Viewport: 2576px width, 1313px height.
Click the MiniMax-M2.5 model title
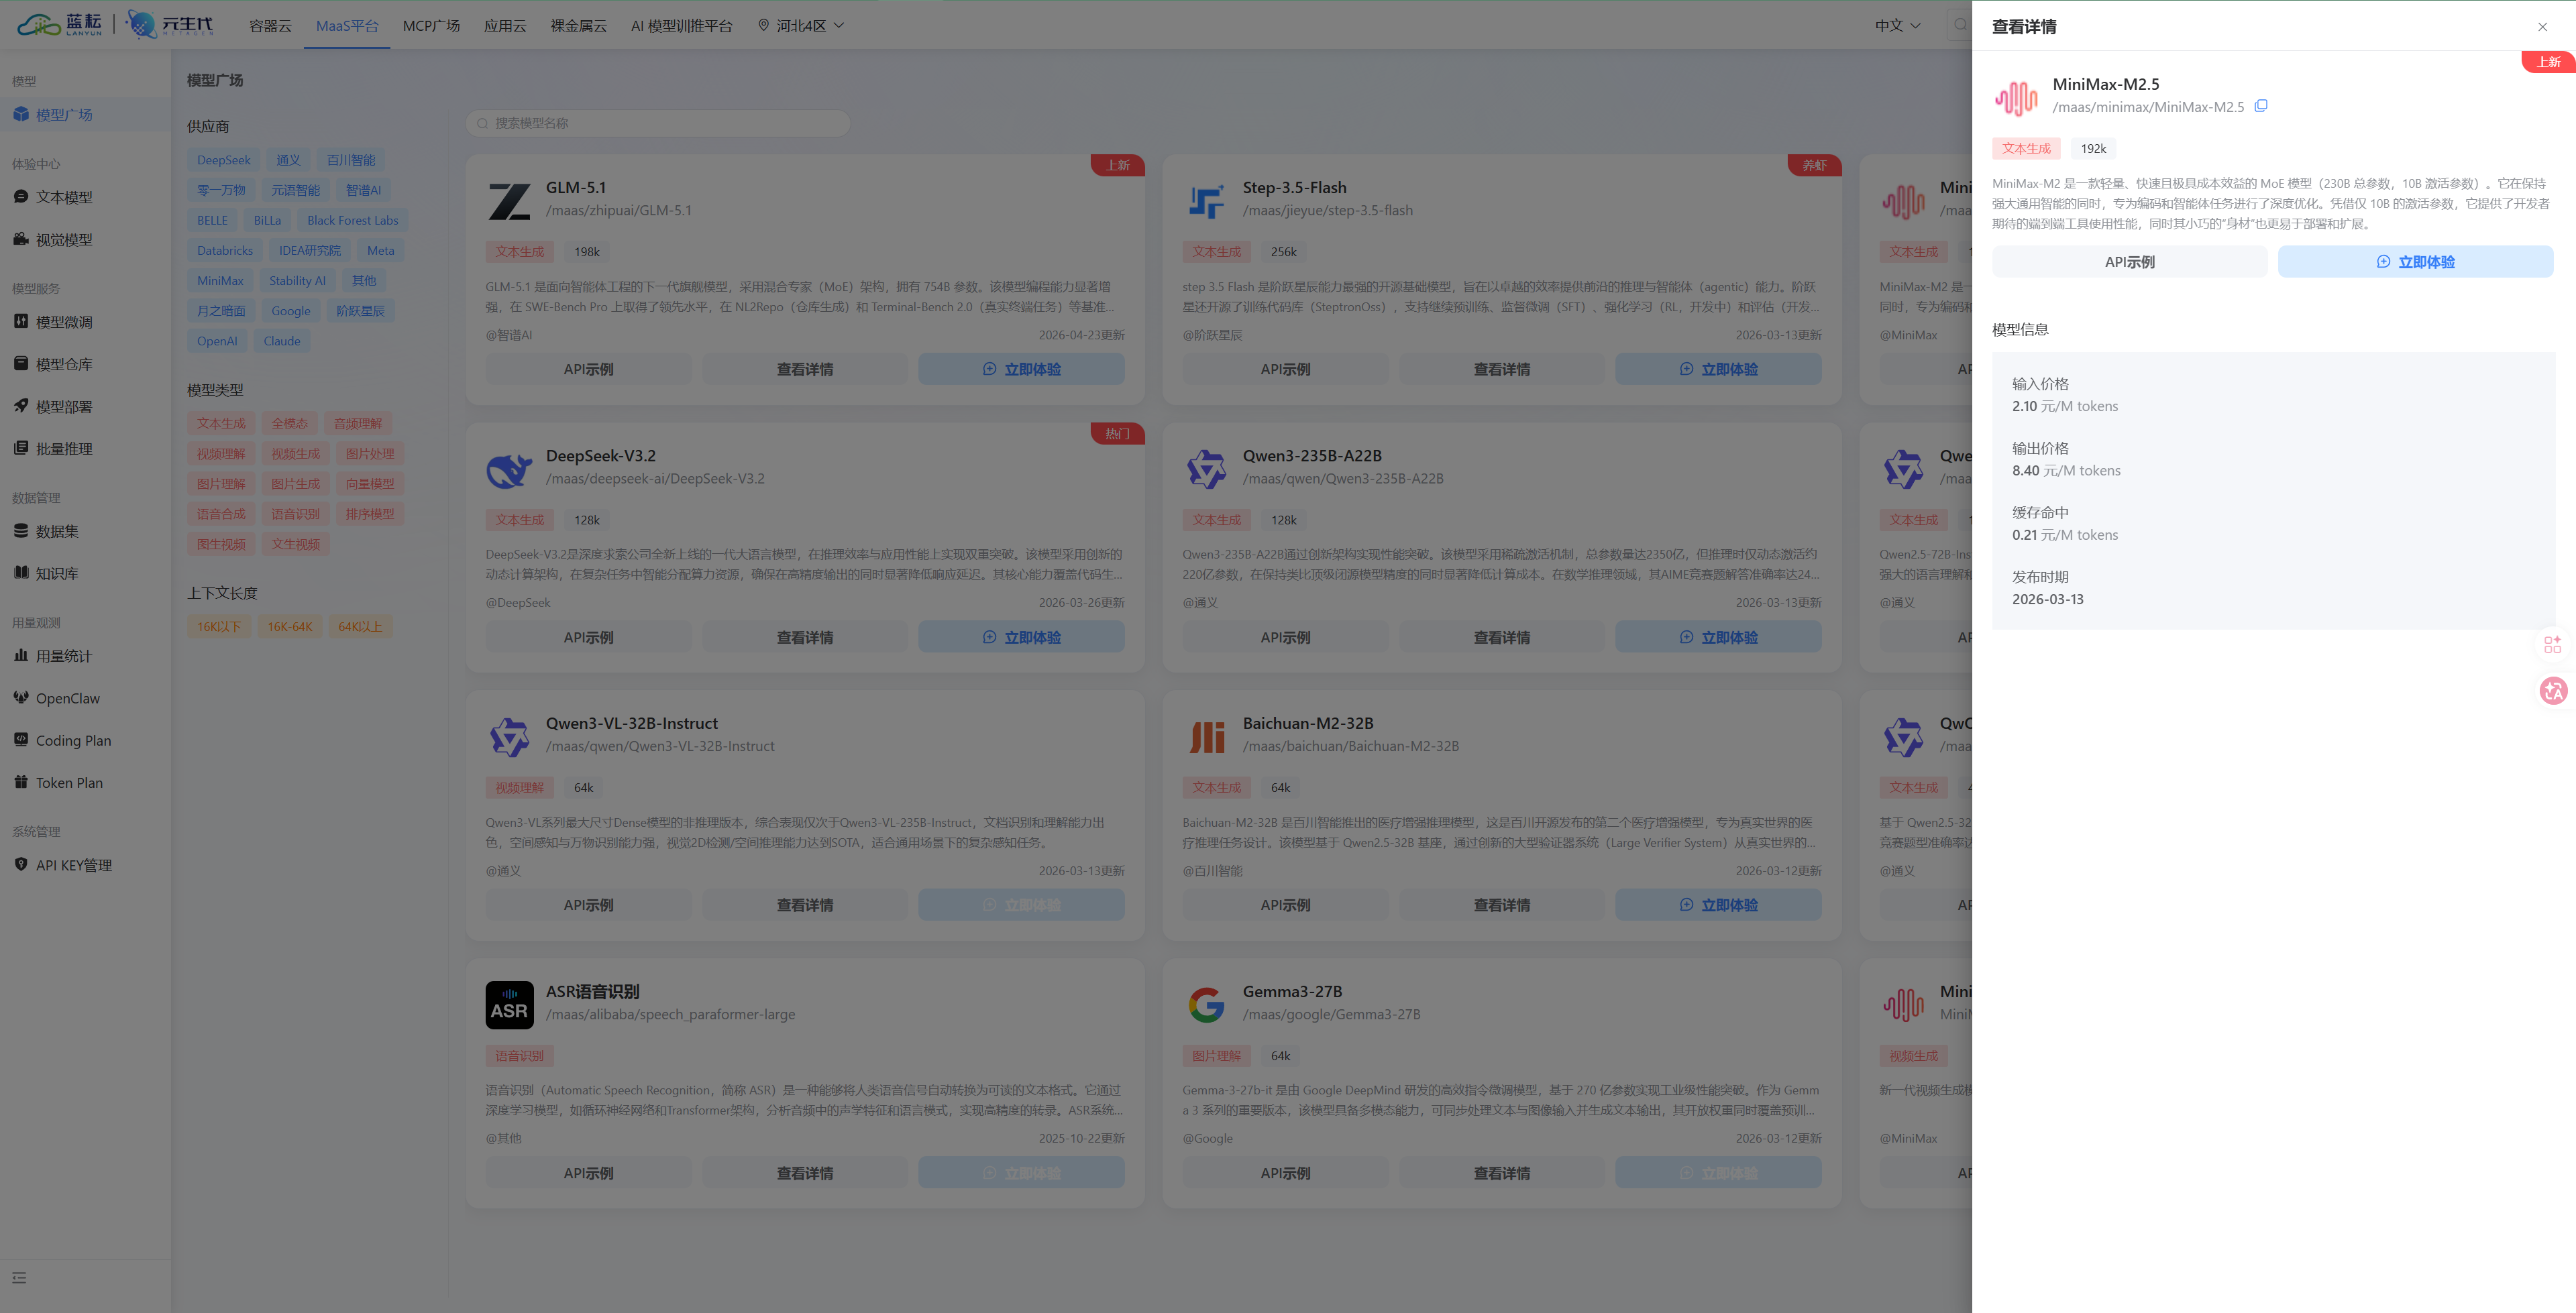tap(2106, 84)
